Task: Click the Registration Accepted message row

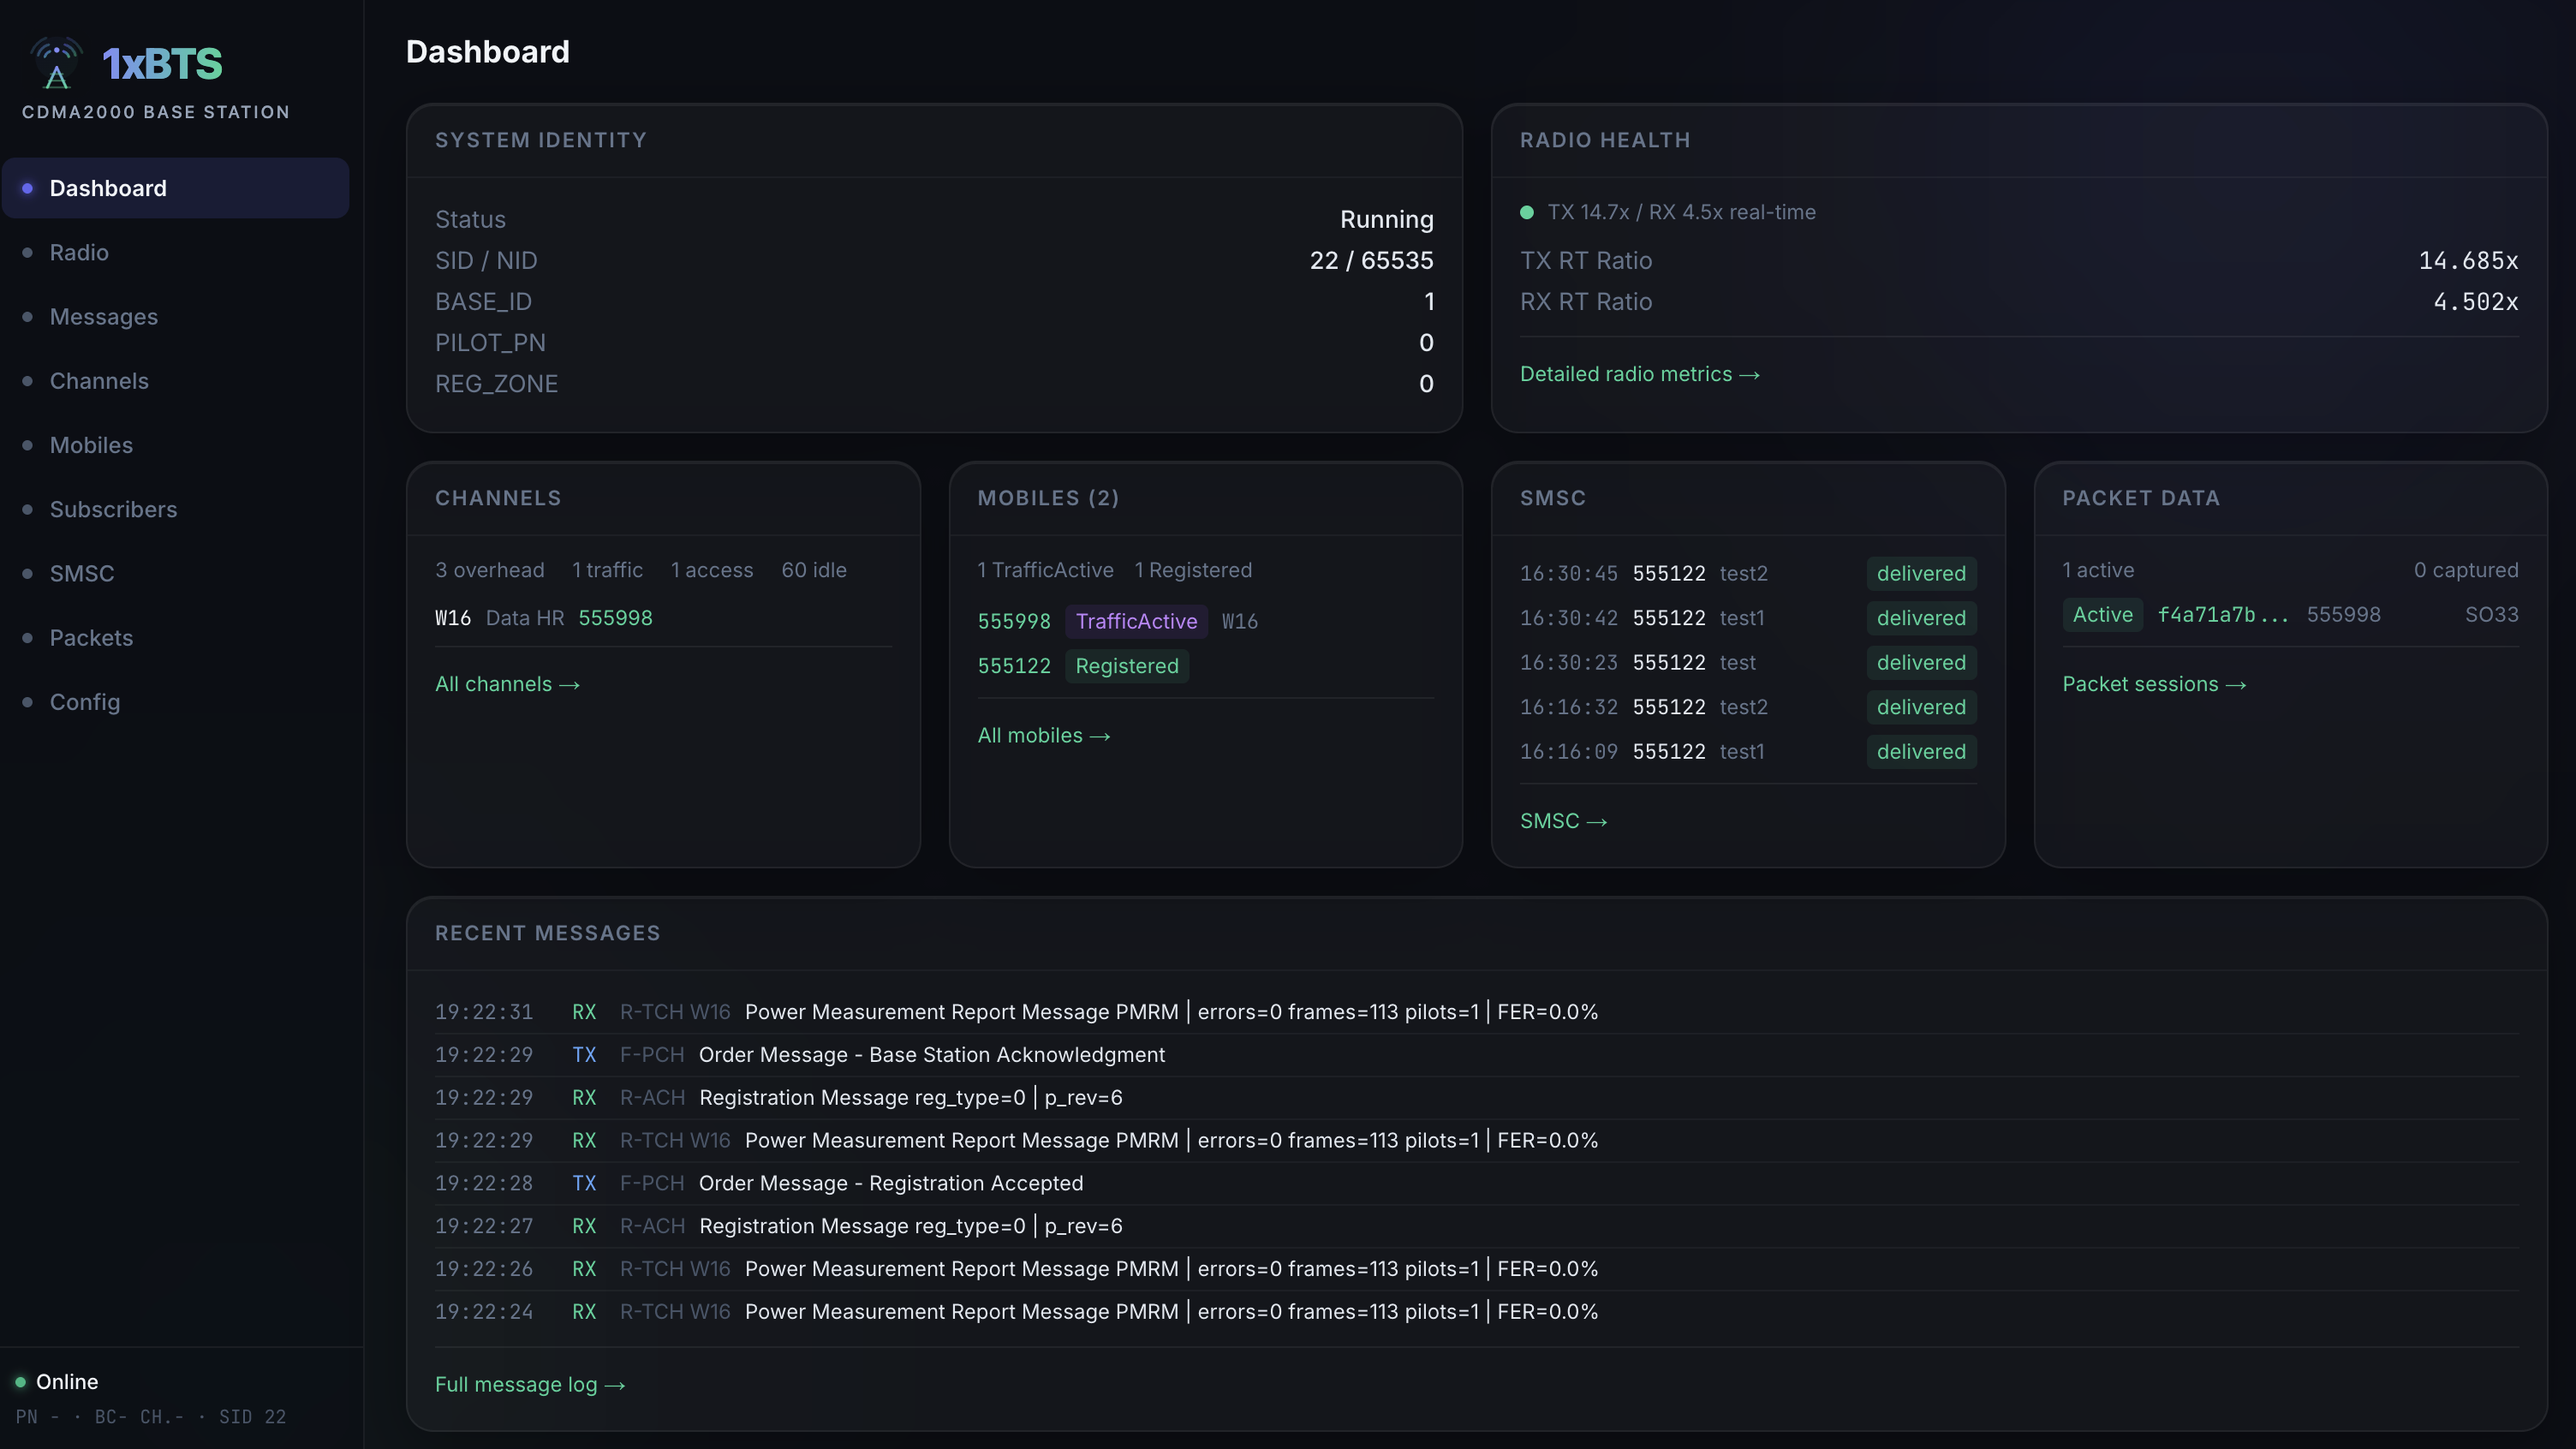Action: click(x=1476, y=1183)
